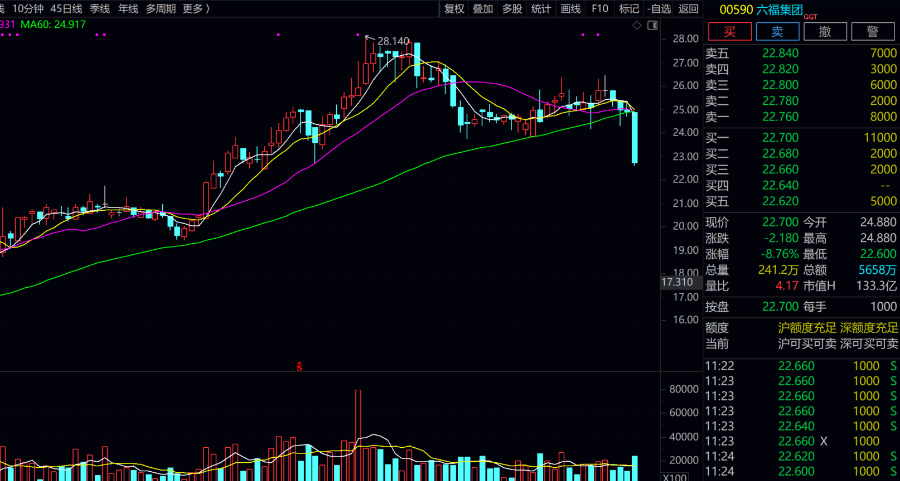This screenshot has width=900, height=481.
Task: Click the 撤 (Cancel order) button
Action: pos(825,32)
